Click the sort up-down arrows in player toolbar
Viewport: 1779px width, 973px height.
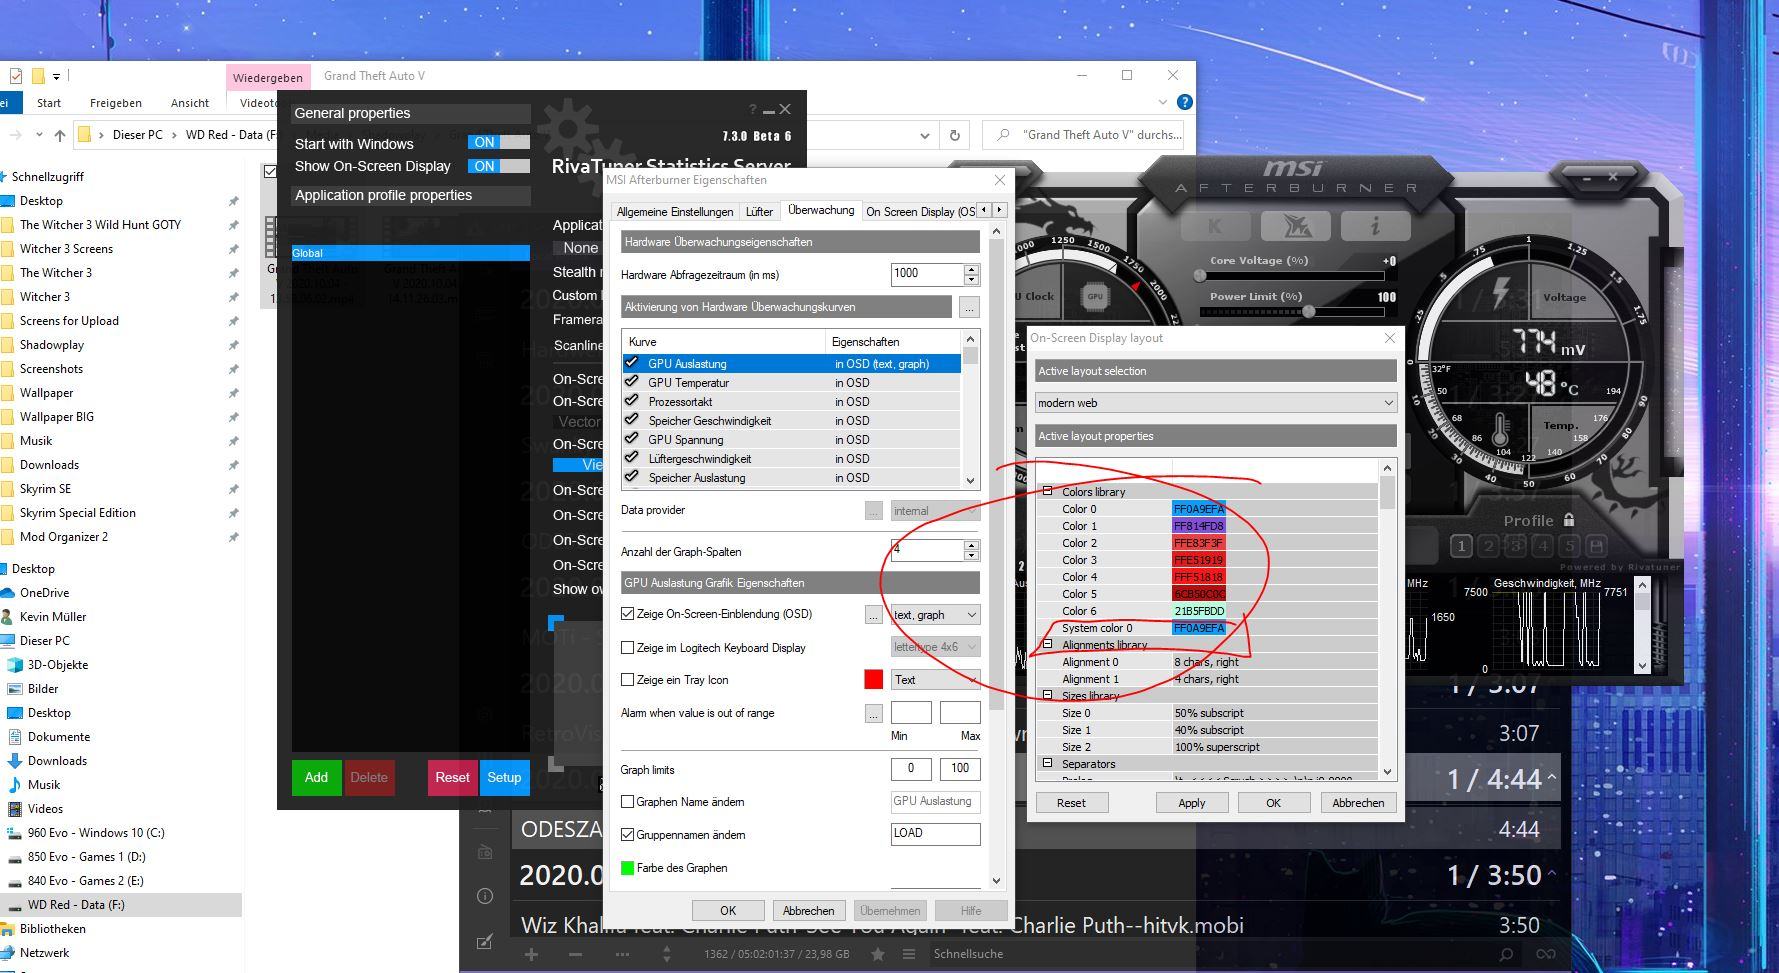pyautogui.click(x=666, y=954)
